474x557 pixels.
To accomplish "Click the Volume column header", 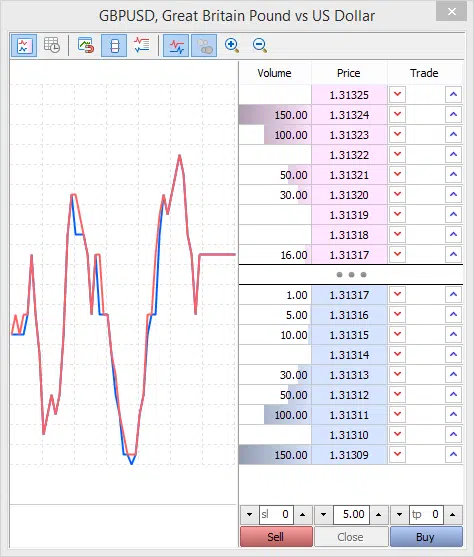I will click(x=274, y=73).
